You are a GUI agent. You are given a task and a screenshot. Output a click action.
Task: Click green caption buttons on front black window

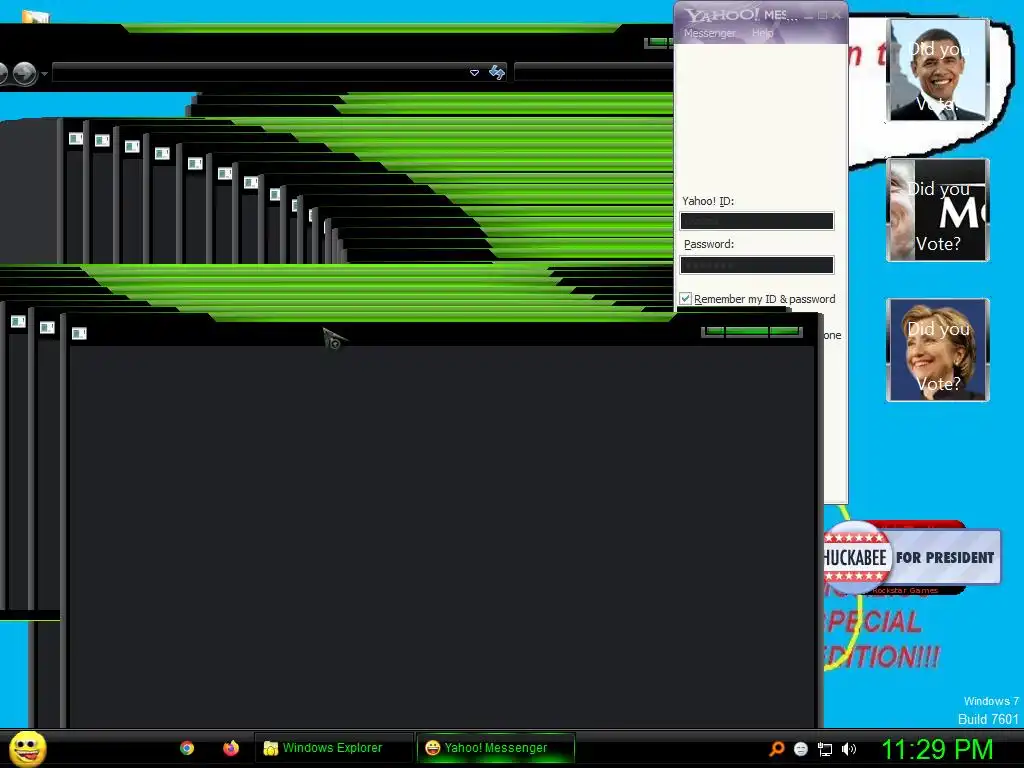(x=752, y=332)
